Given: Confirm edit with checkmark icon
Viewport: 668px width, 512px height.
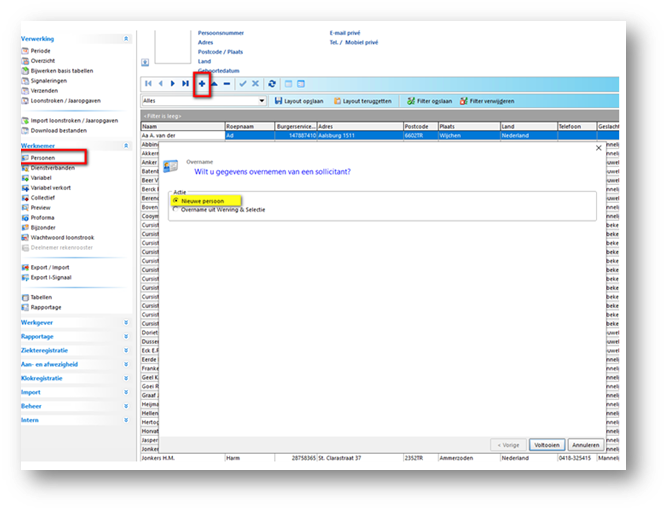Looking at the screenshot, I should (x=243, y=84).
